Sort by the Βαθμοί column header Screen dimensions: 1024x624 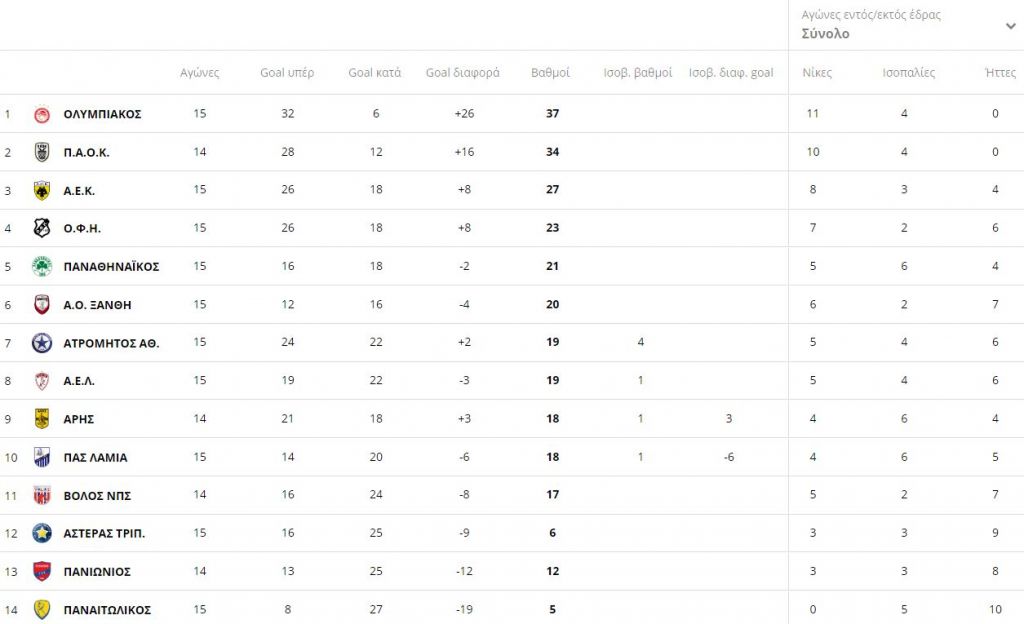[x=550, y=73]
